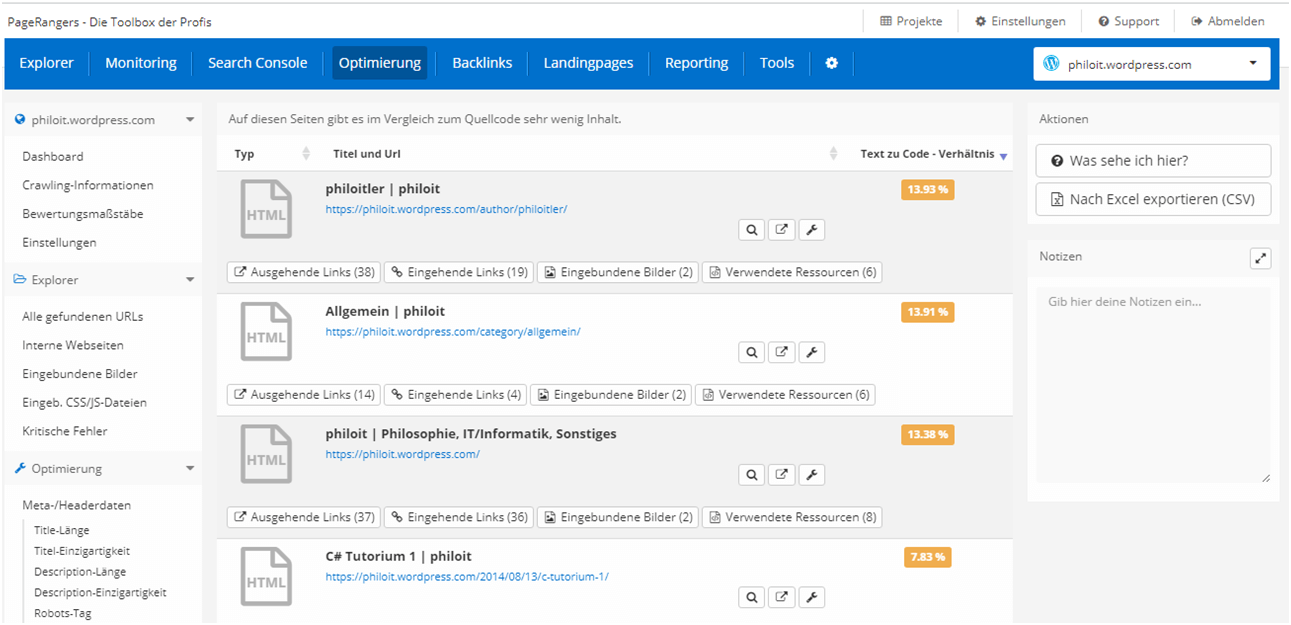This screenshot has width=1291, height=625.
Task: Click wrench icon for Allgemein row
Action: 812,352
